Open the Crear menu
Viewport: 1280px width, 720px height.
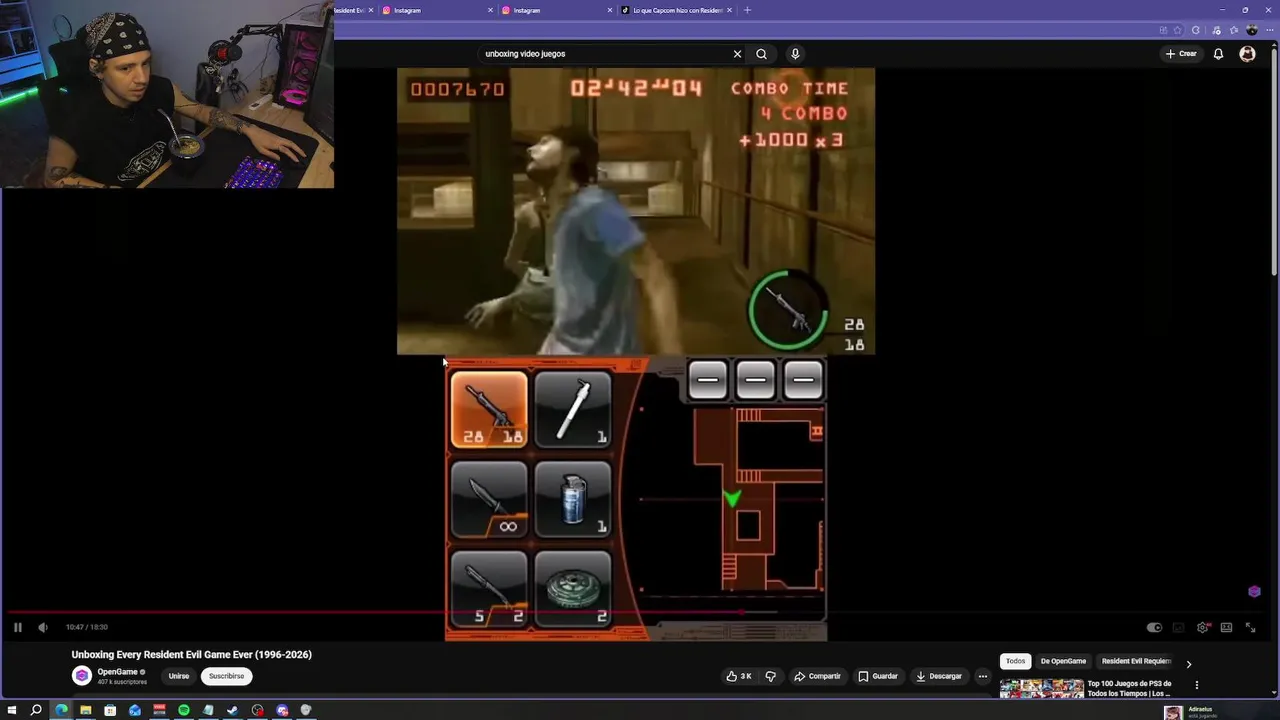[x=1181, y=54]
